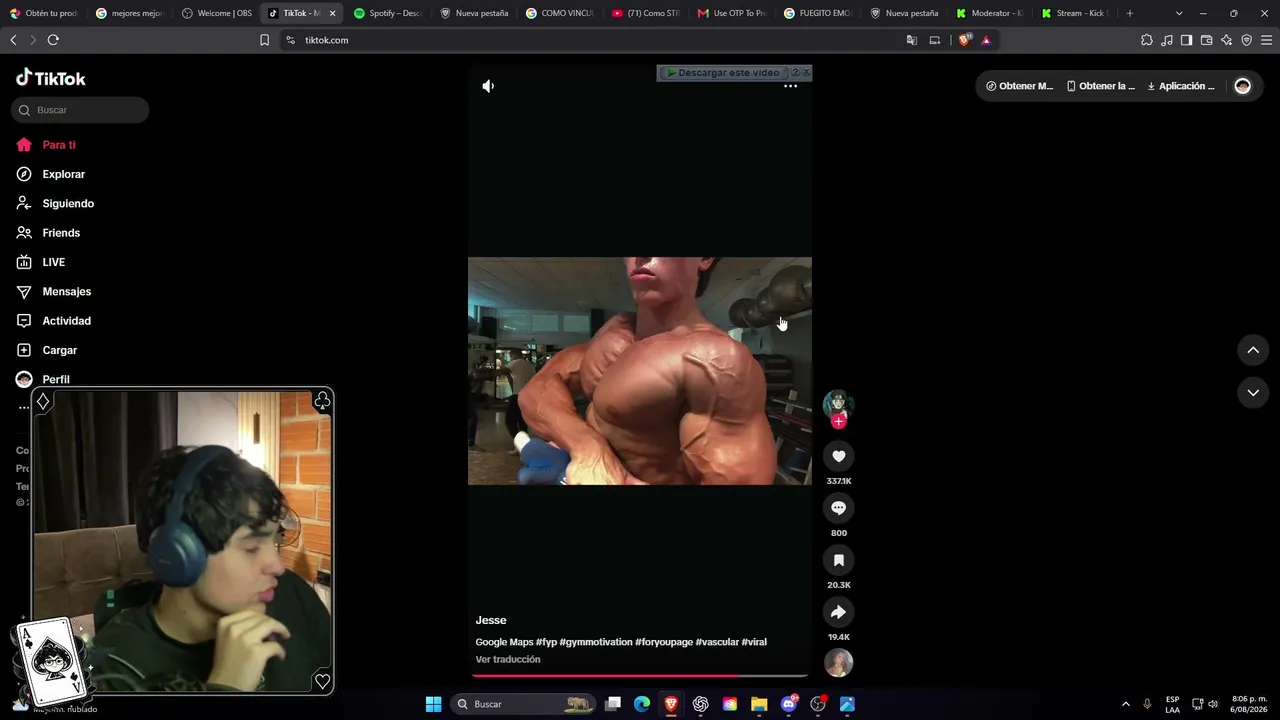
Task: Open the Brave Rewards triangle icon
Action: coord(986,40)
